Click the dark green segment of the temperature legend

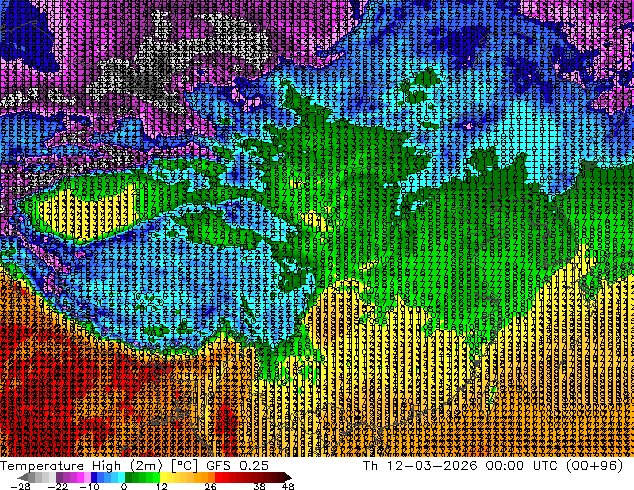coord(131,477)
